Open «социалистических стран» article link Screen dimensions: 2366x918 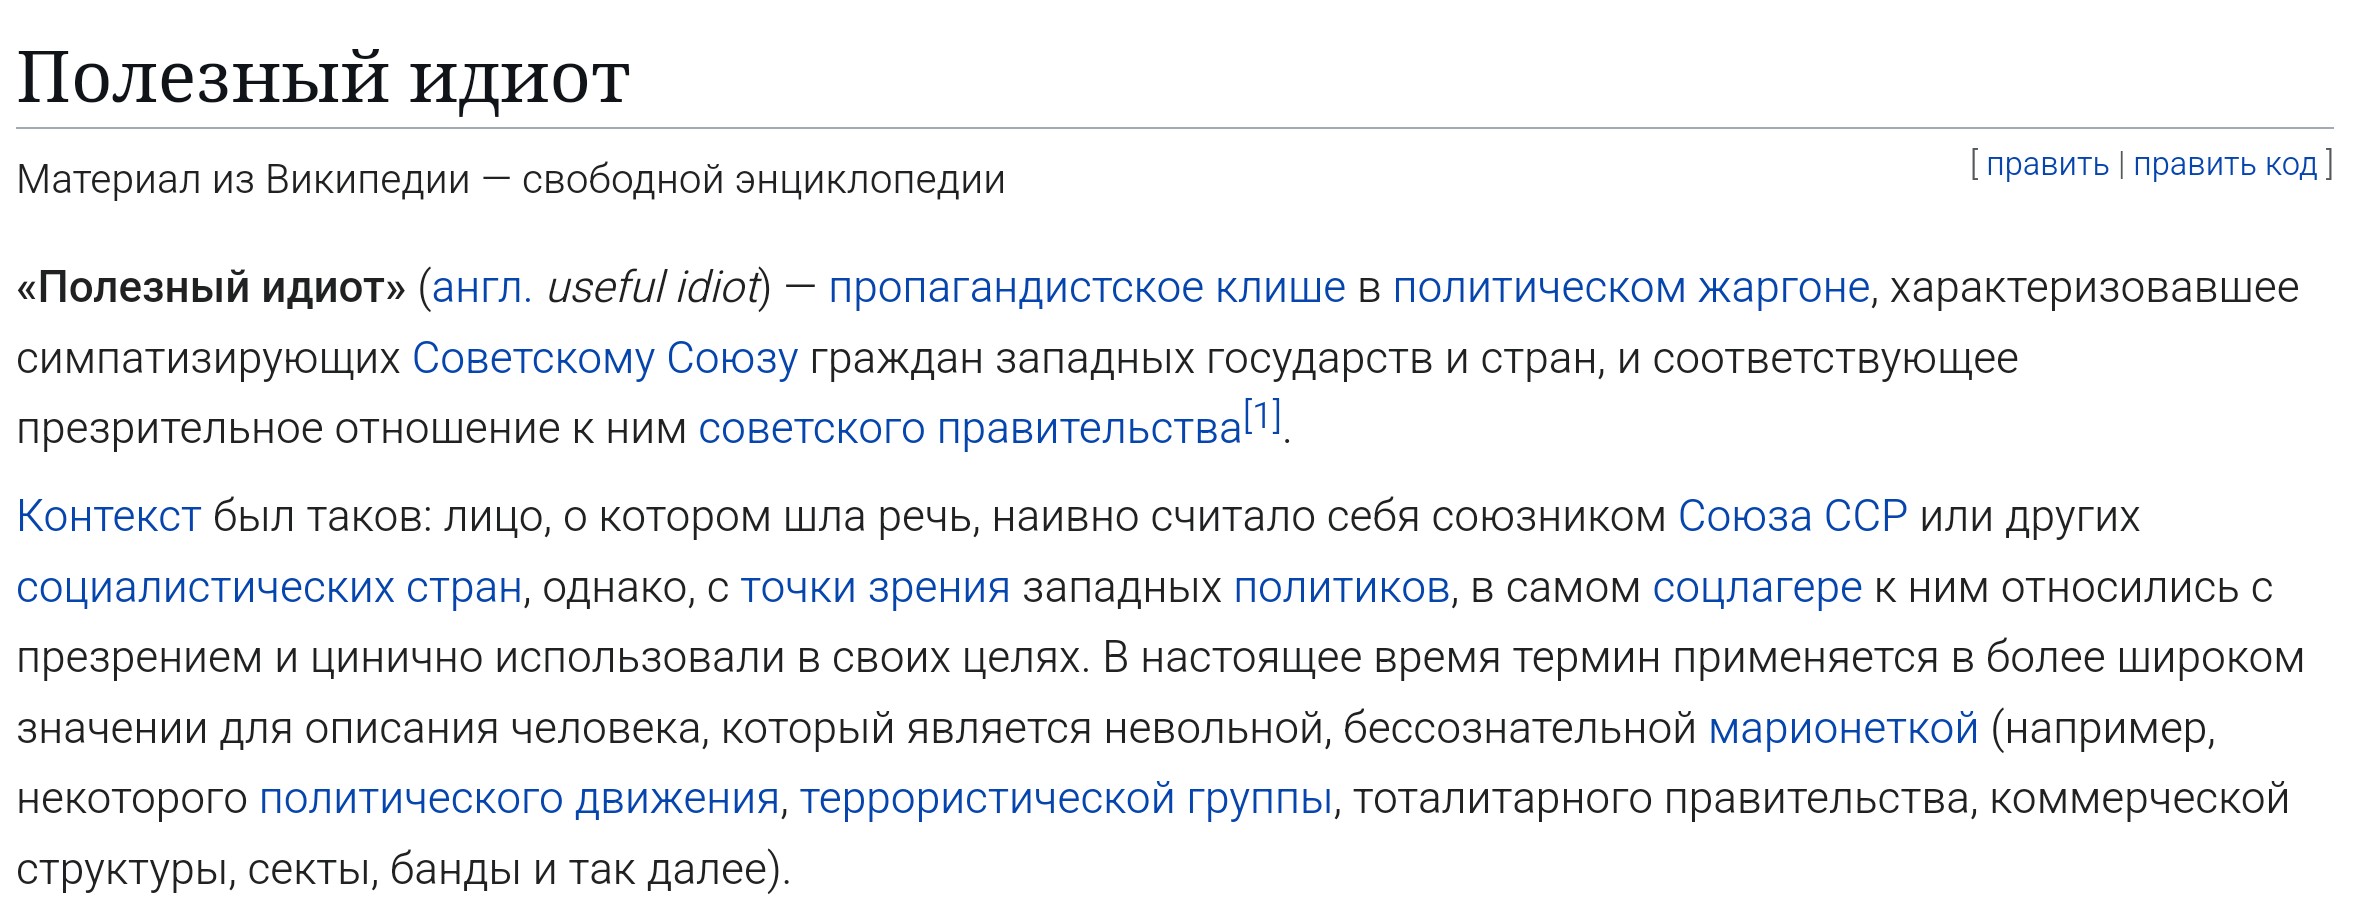click(x=269, y=588)
